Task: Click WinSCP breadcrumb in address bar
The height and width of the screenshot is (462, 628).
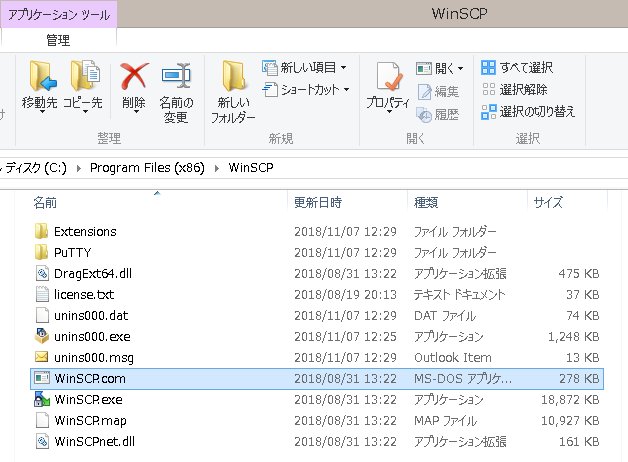Action: (251, 168)
